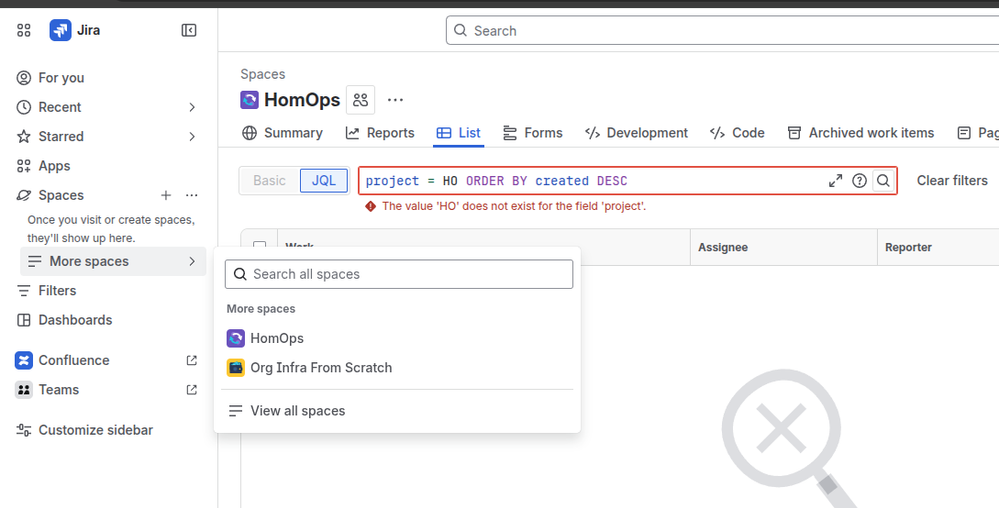Switch to Basic search mode
The width and height of the screenshot is (999, 508).
click(x=270, y=180)
